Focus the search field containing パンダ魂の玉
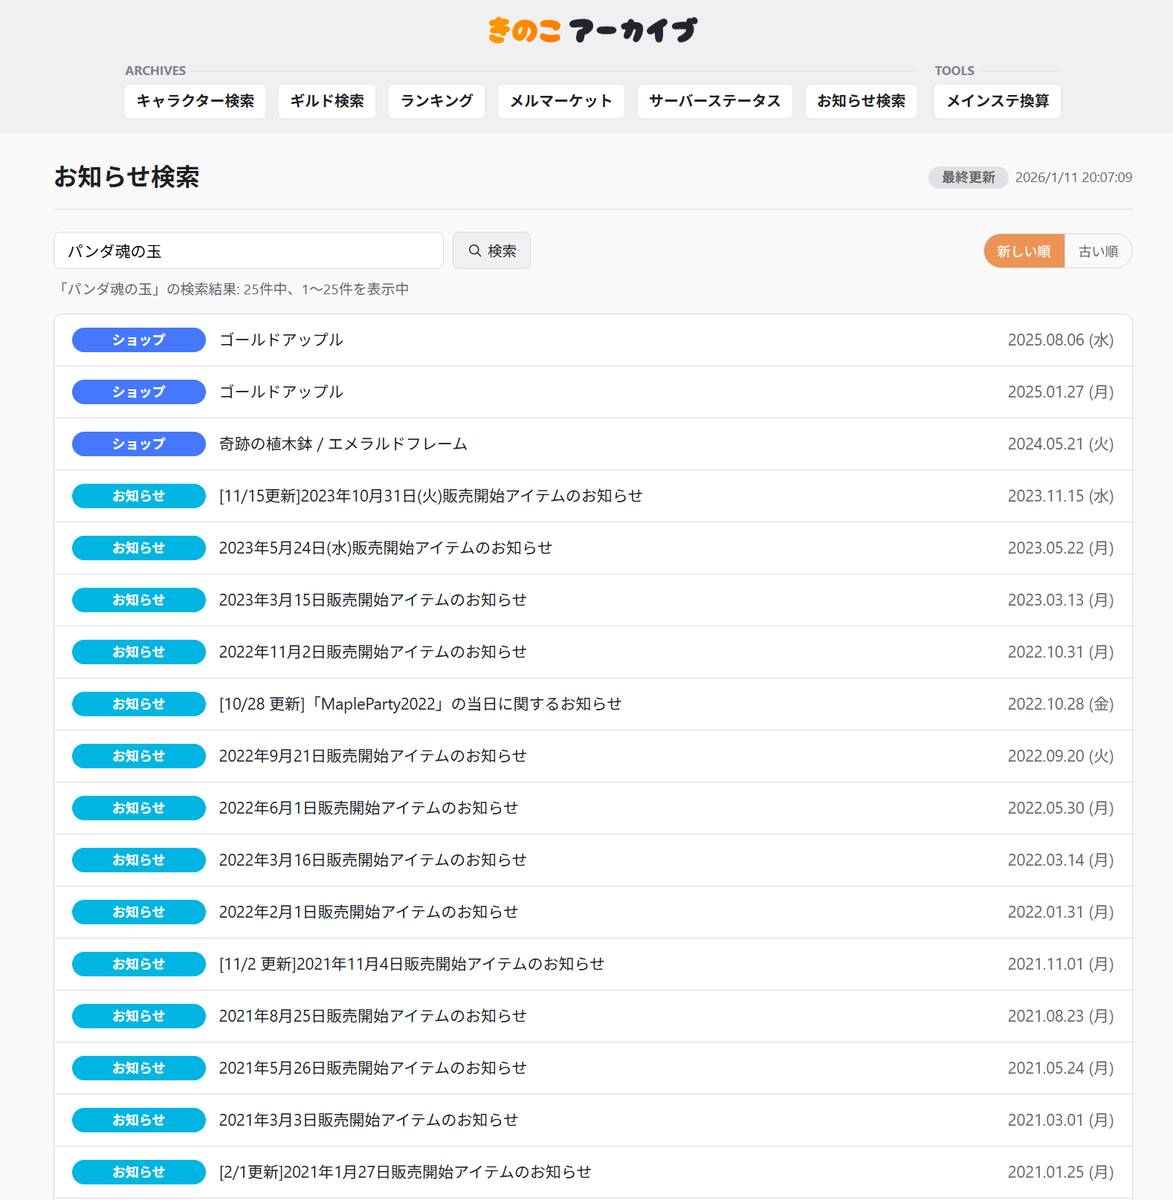Viewport: 1173px width, 1200px height. (x=249, y=251)
